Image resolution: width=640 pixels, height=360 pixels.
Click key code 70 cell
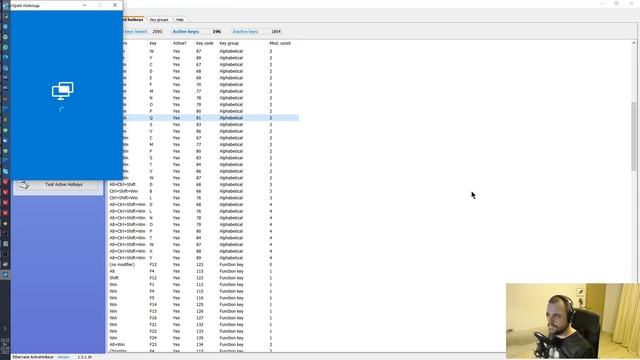[x=198, y=84]
